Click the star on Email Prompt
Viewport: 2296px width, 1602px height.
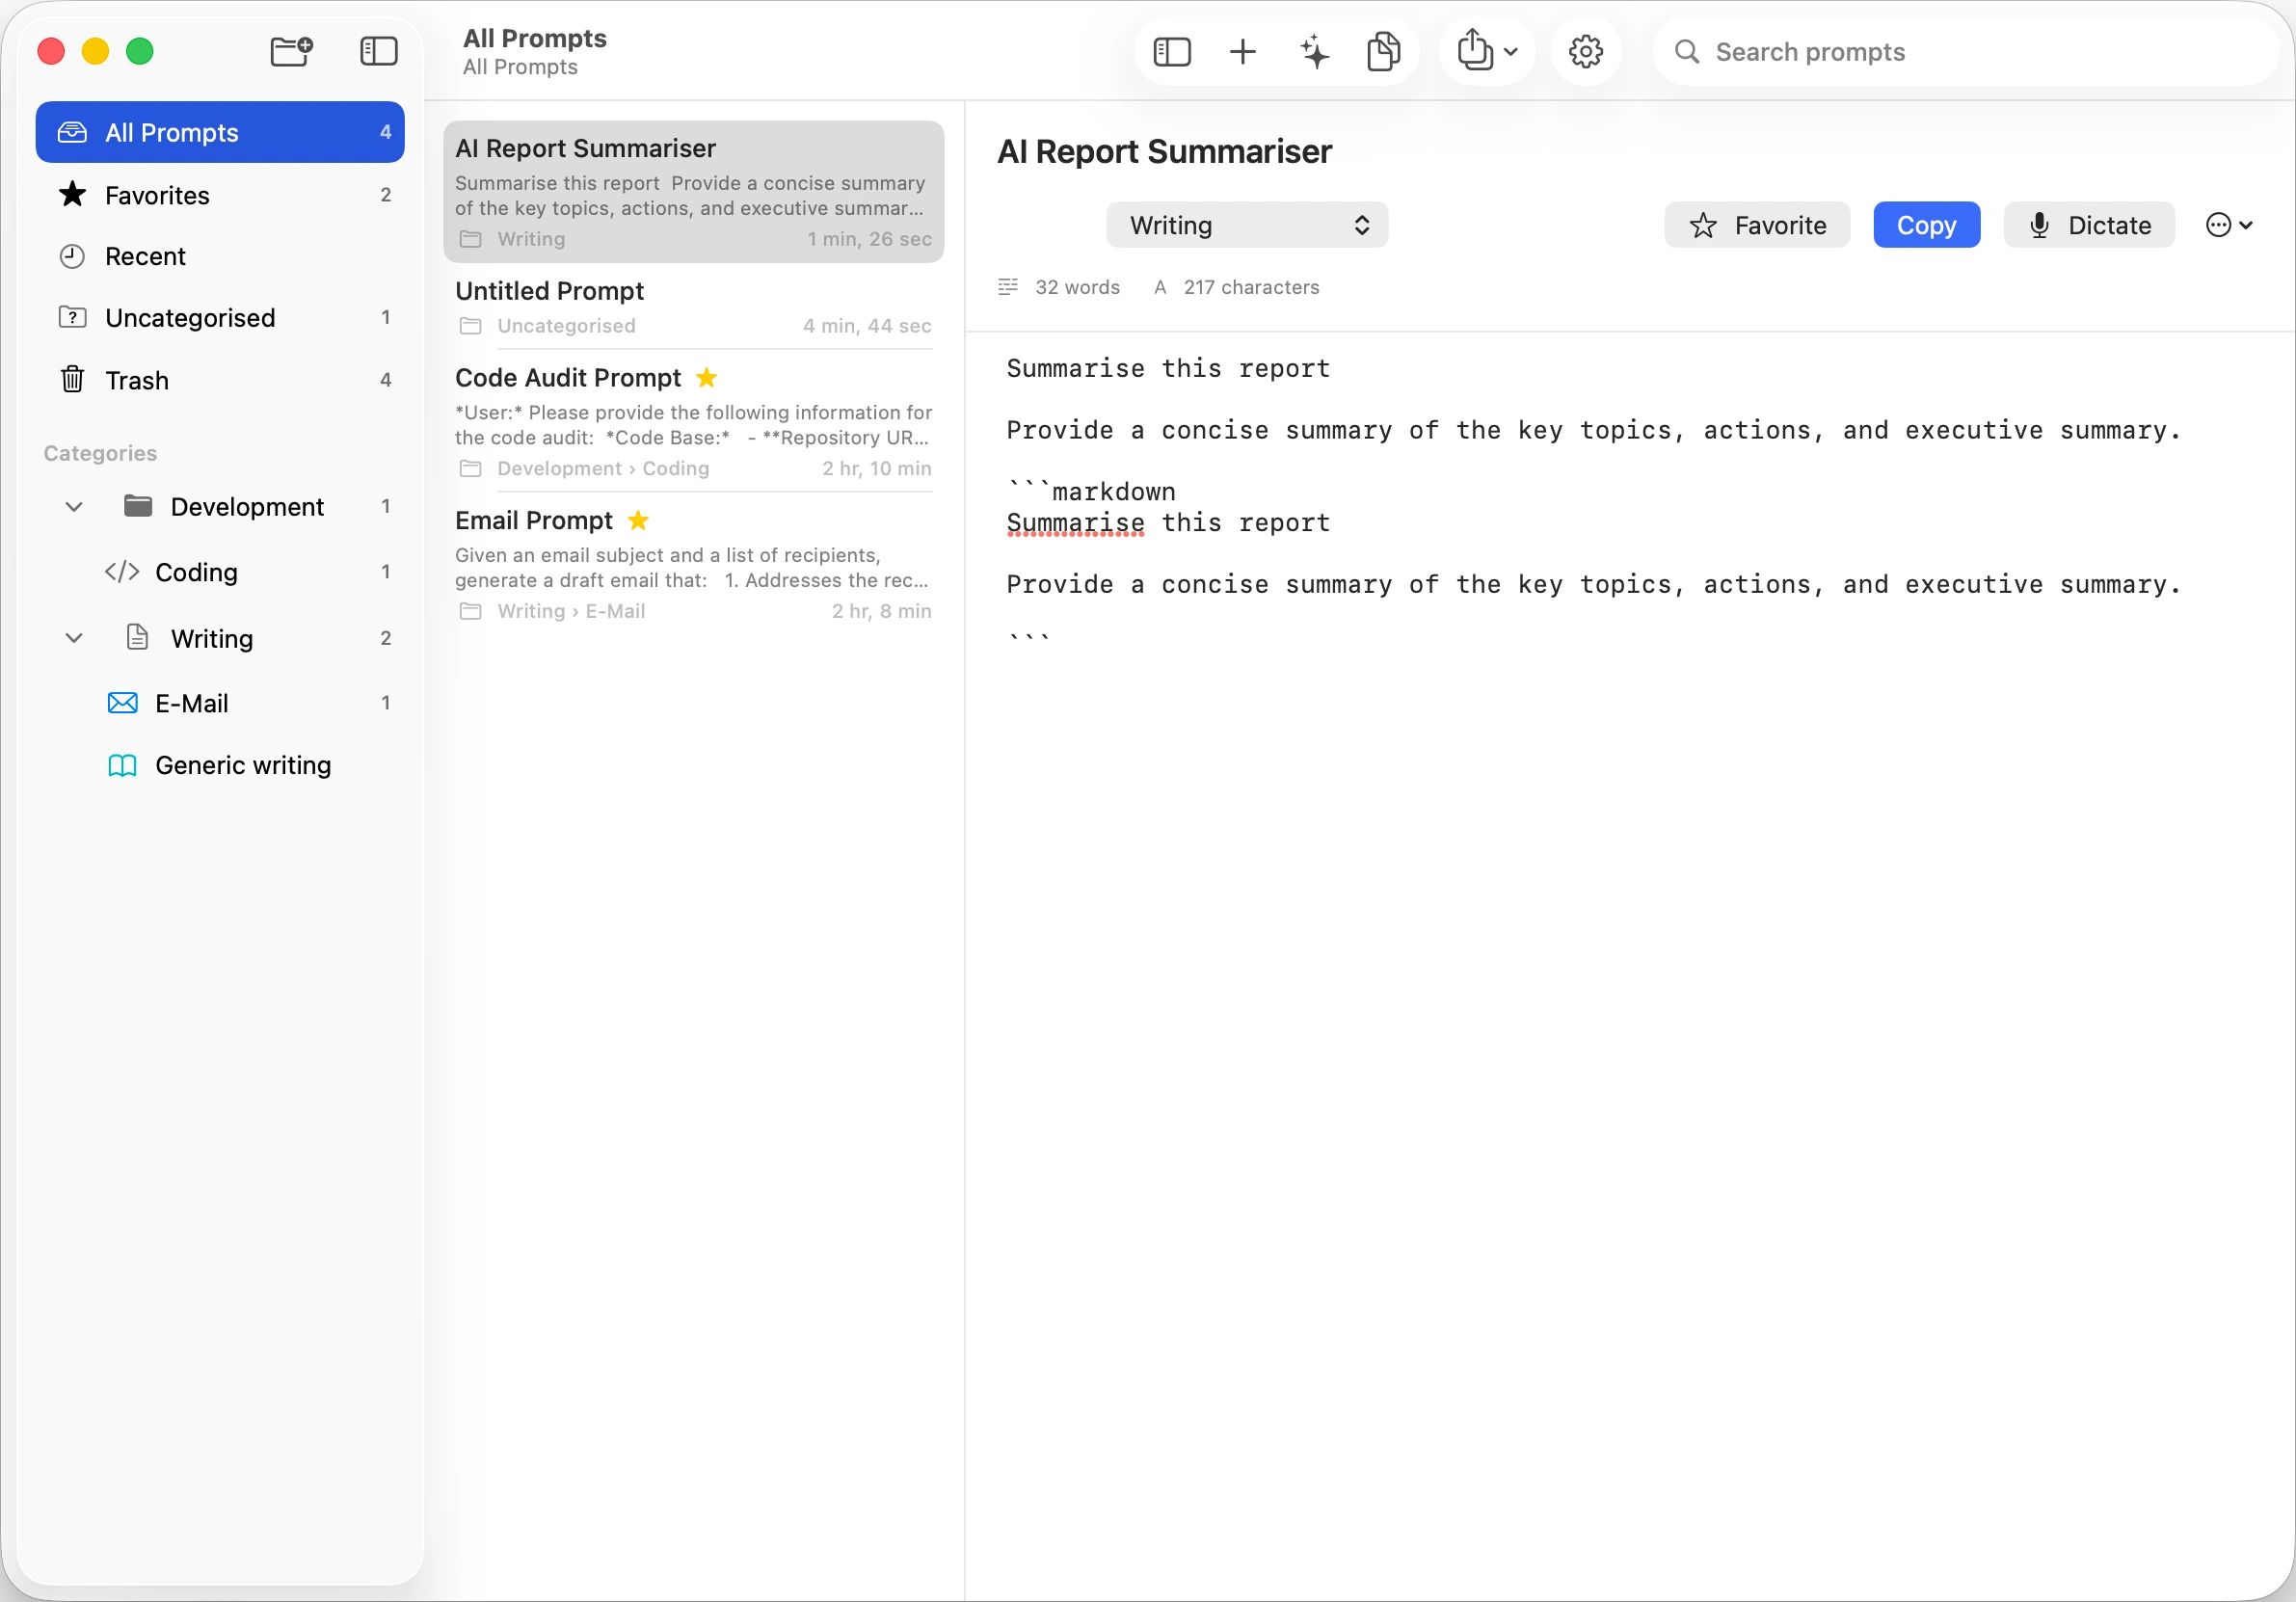point(638,520)
